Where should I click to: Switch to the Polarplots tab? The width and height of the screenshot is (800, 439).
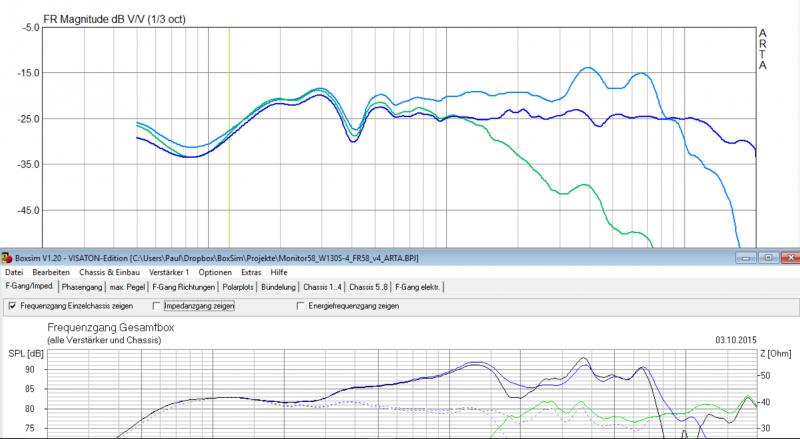(x=238, y=287)
